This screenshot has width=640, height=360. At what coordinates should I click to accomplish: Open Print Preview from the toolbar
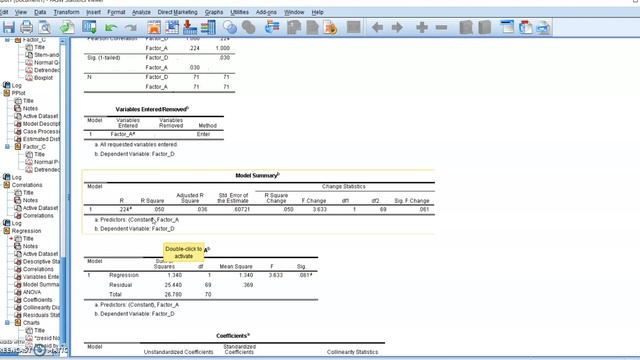(x=44, y=27)
